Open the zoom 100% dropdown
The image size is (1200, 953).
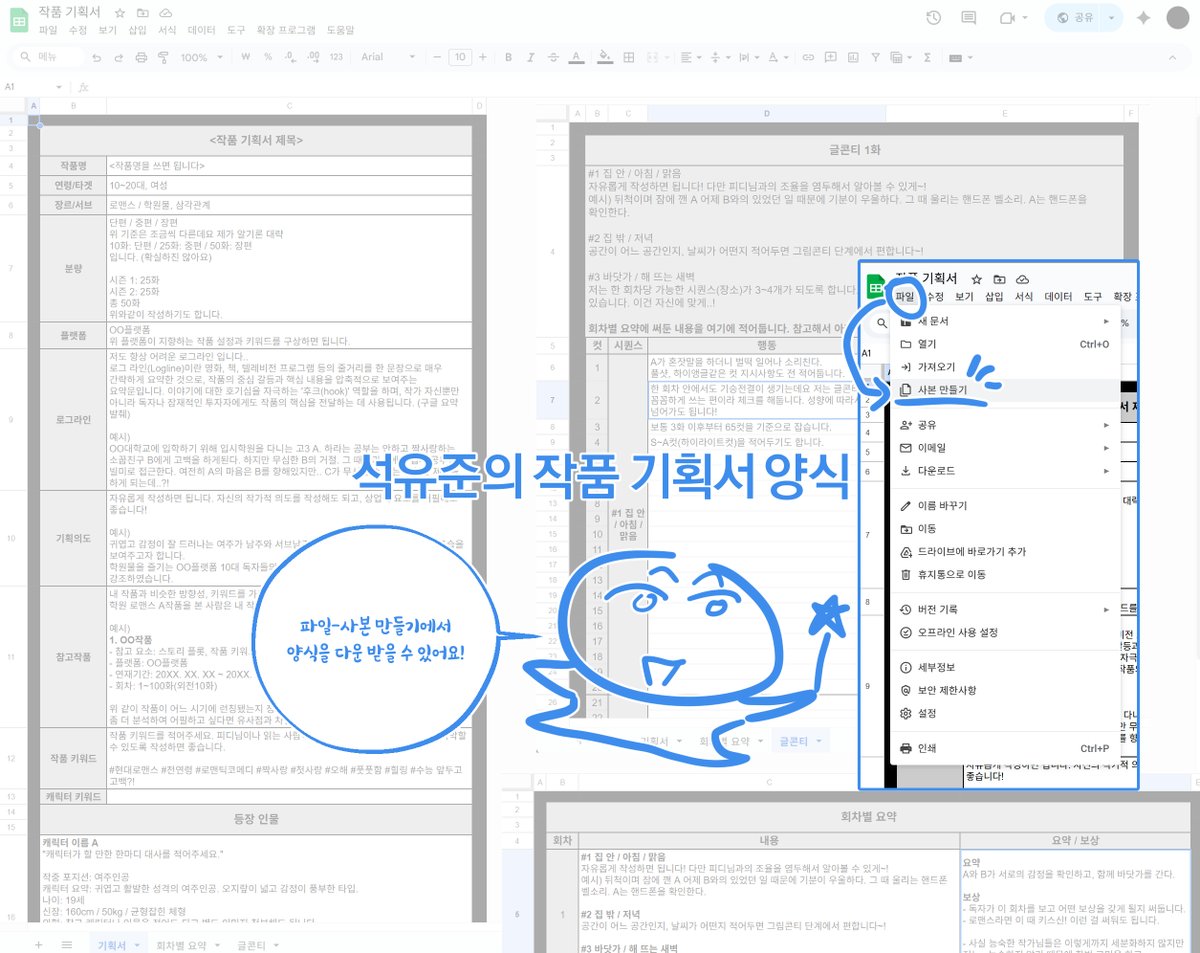[x=200, y=57]
